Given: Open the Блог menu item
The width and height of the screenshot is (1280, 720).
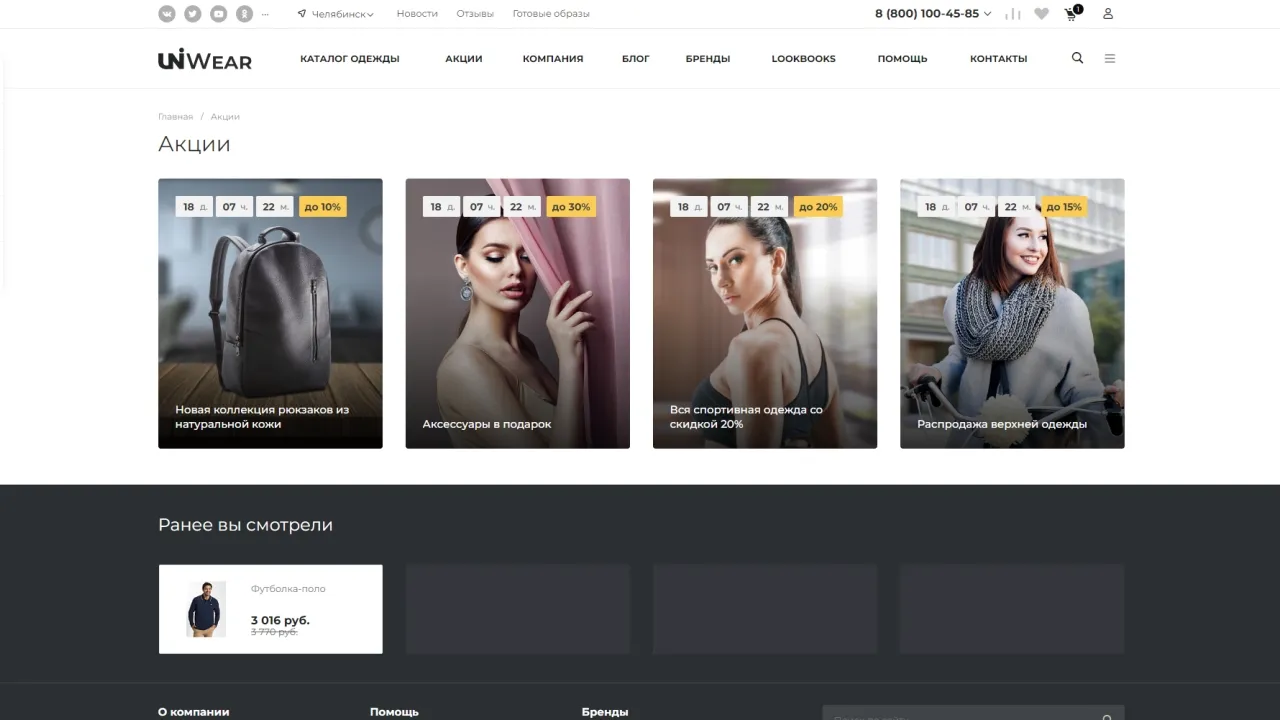Looking at the screenshot, I should (x=636, y=59).
